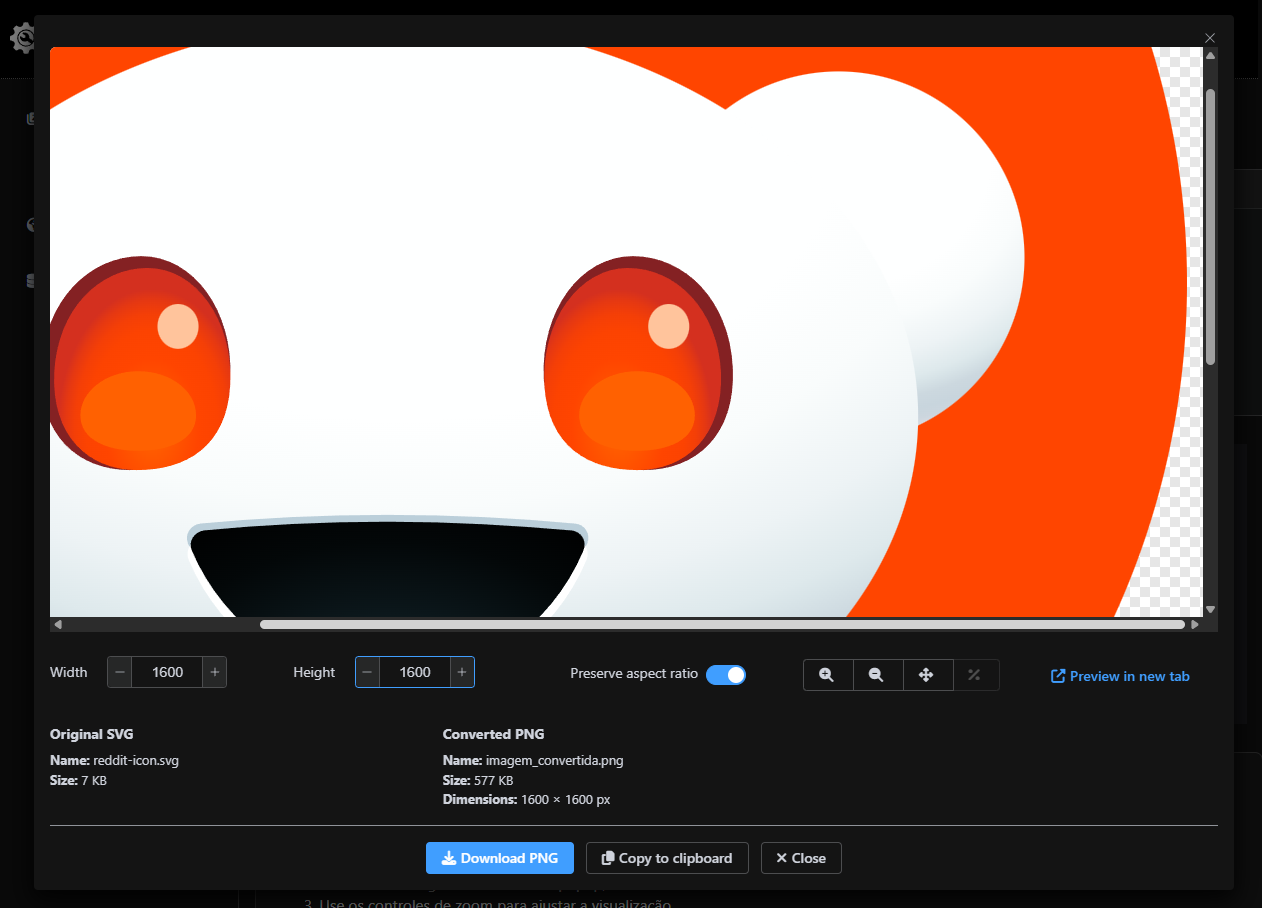Click the Height value input field
The image size is (1262, 908).
[x=414, y=672]
